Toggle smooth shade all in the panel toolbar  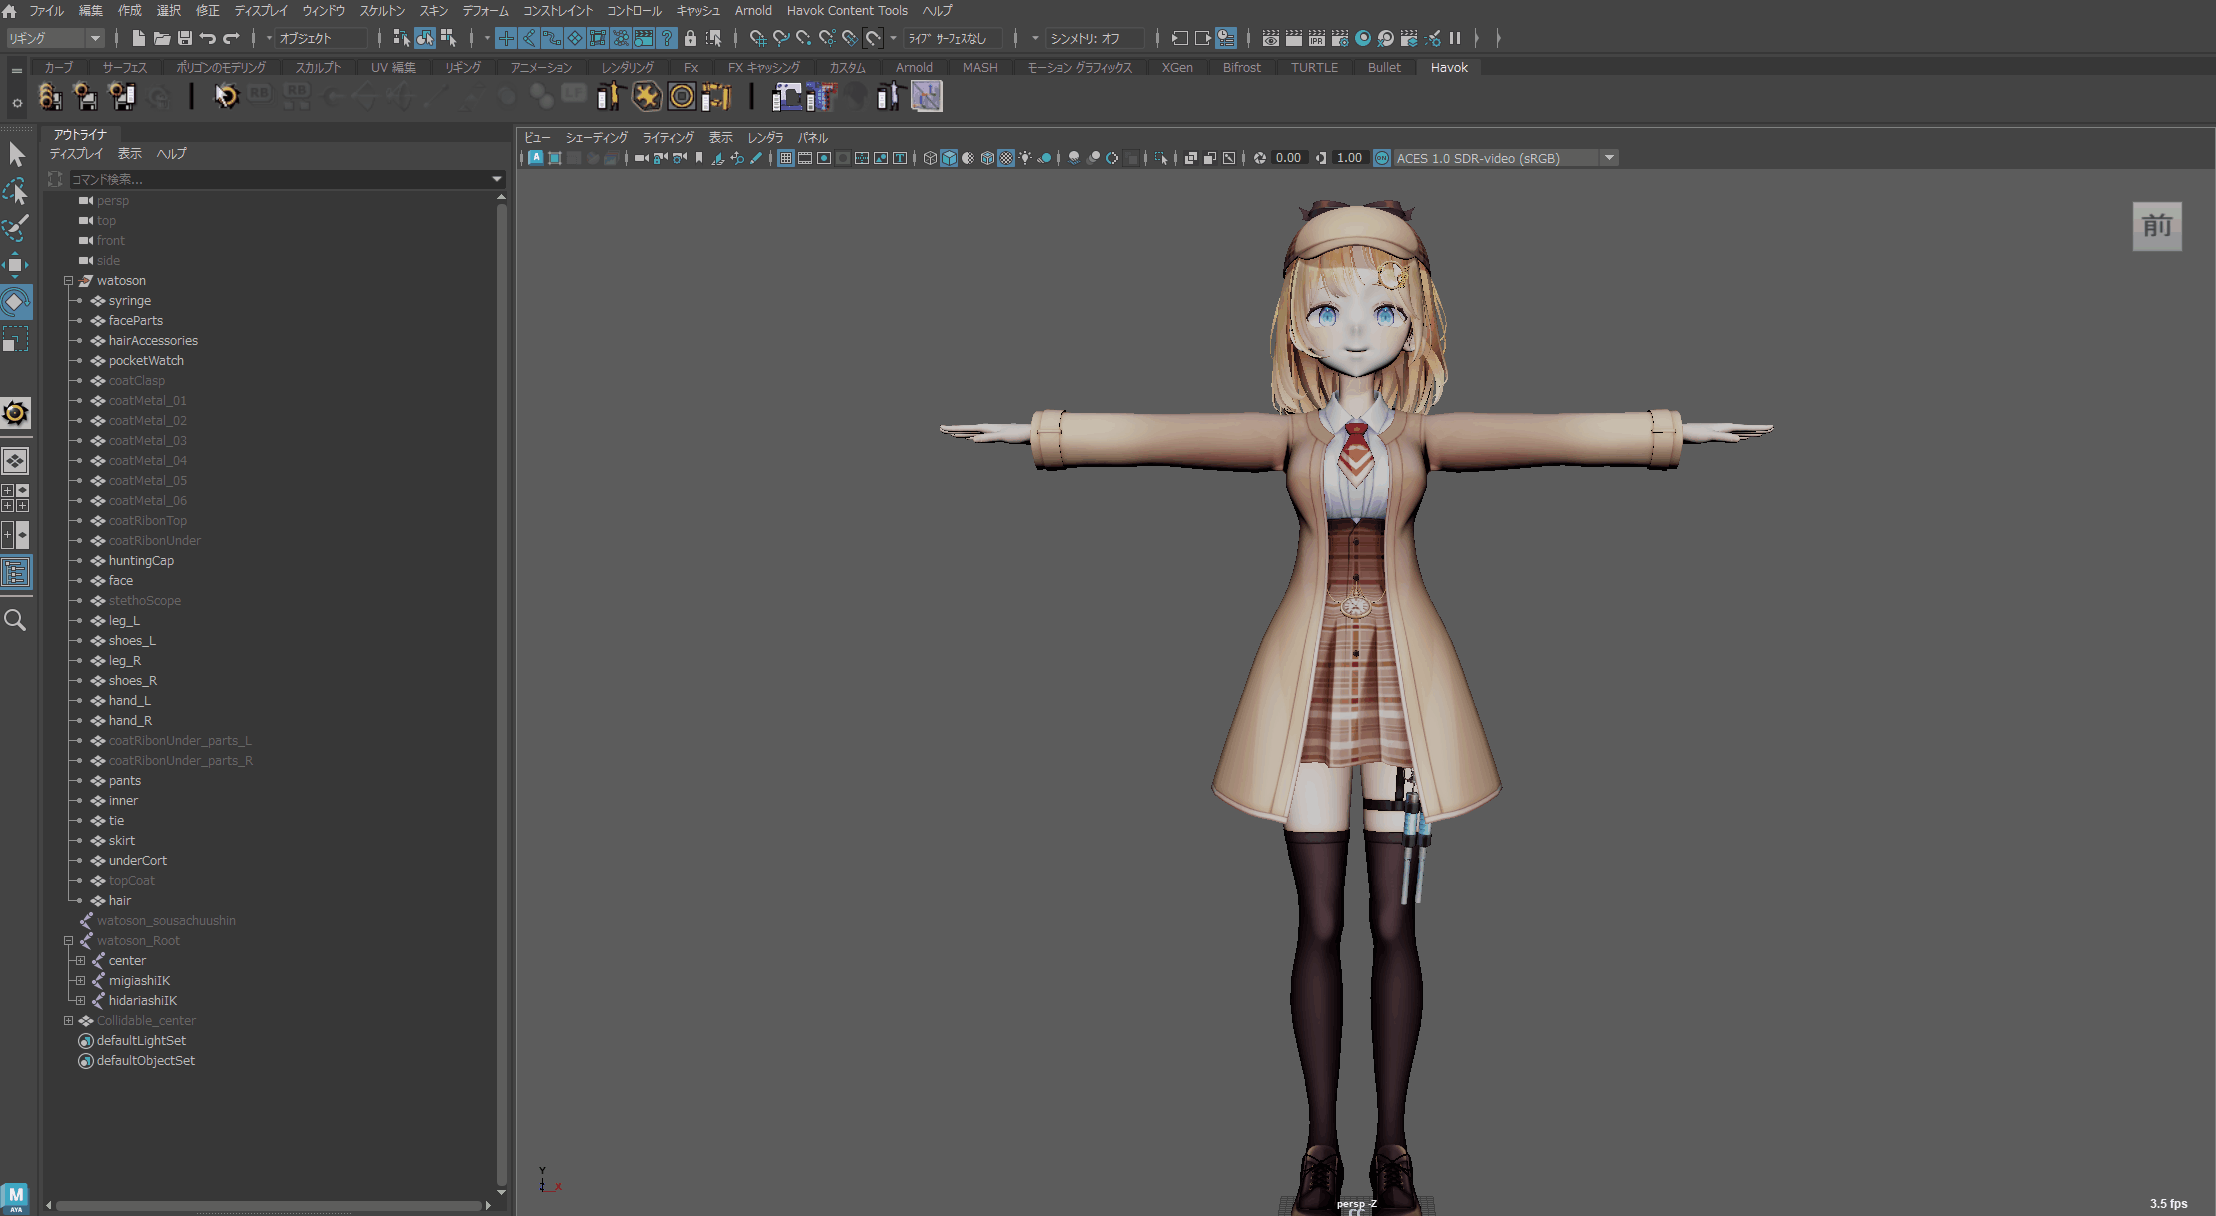949,158
